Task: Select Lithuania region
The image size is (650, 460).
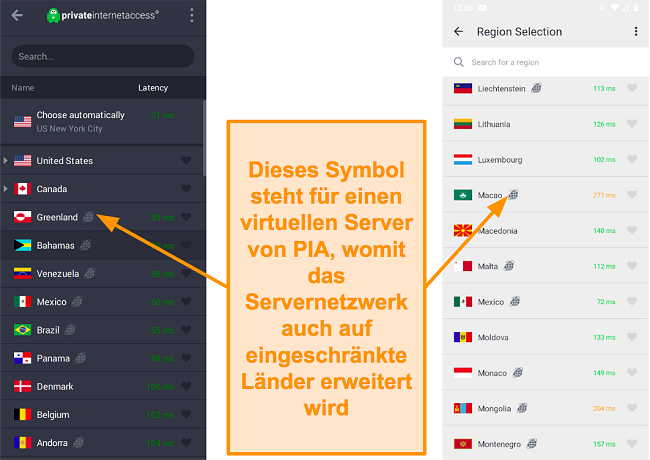Action: (546, 124)
